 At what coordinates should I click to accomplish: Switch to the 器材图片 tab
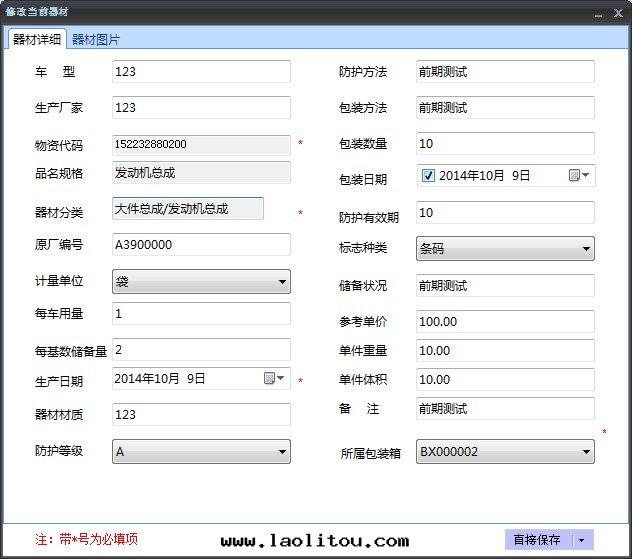tap(96, 39)
